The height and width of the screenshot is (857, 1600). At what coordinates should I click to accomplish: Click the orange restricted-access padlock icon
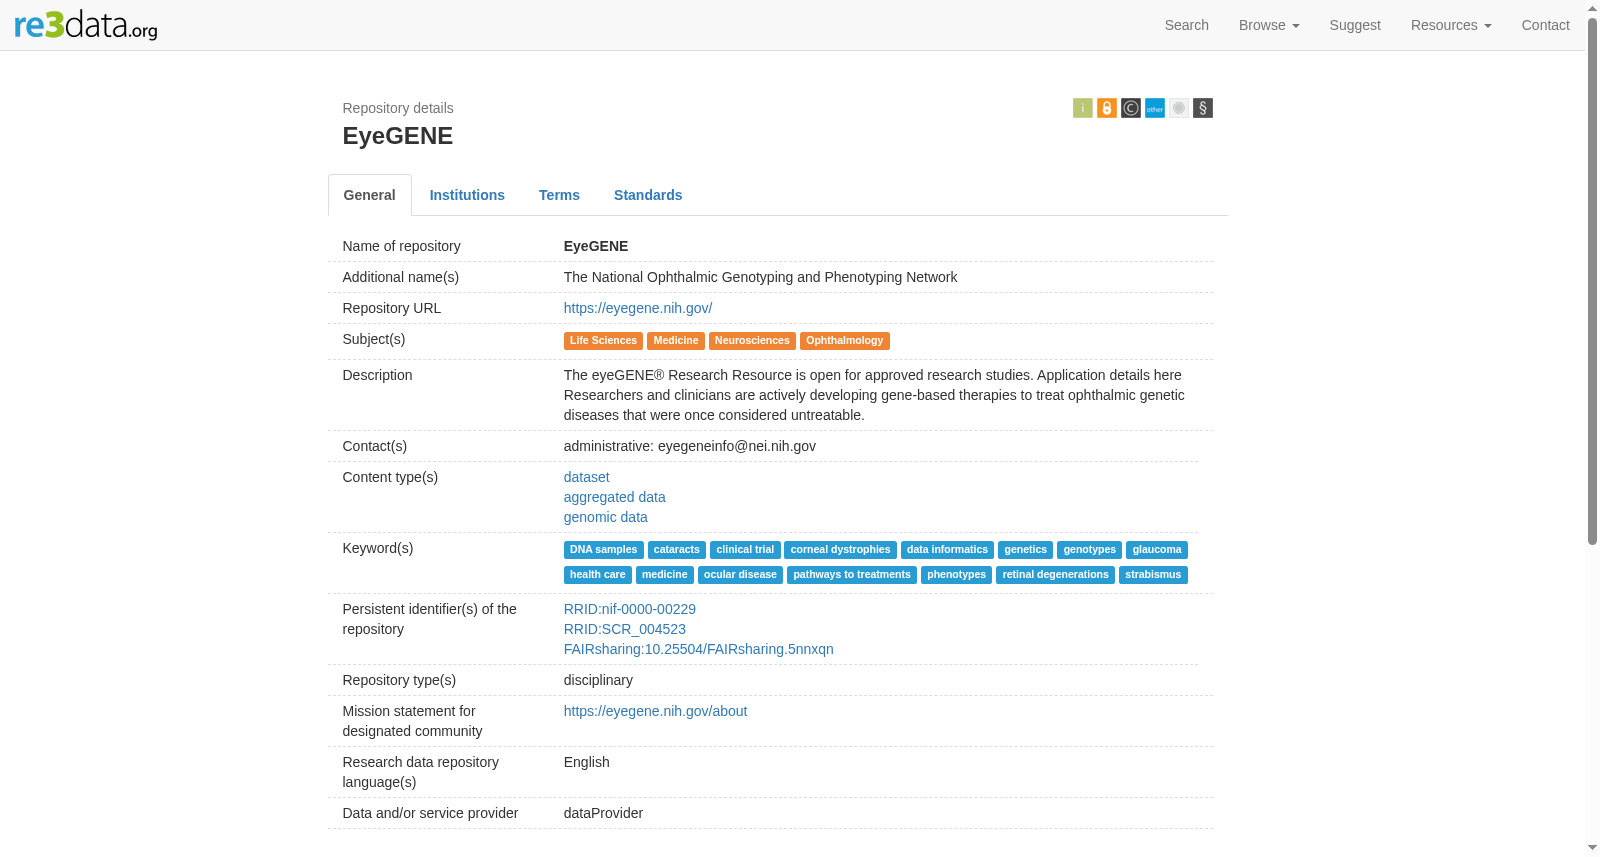point(1107,108)
